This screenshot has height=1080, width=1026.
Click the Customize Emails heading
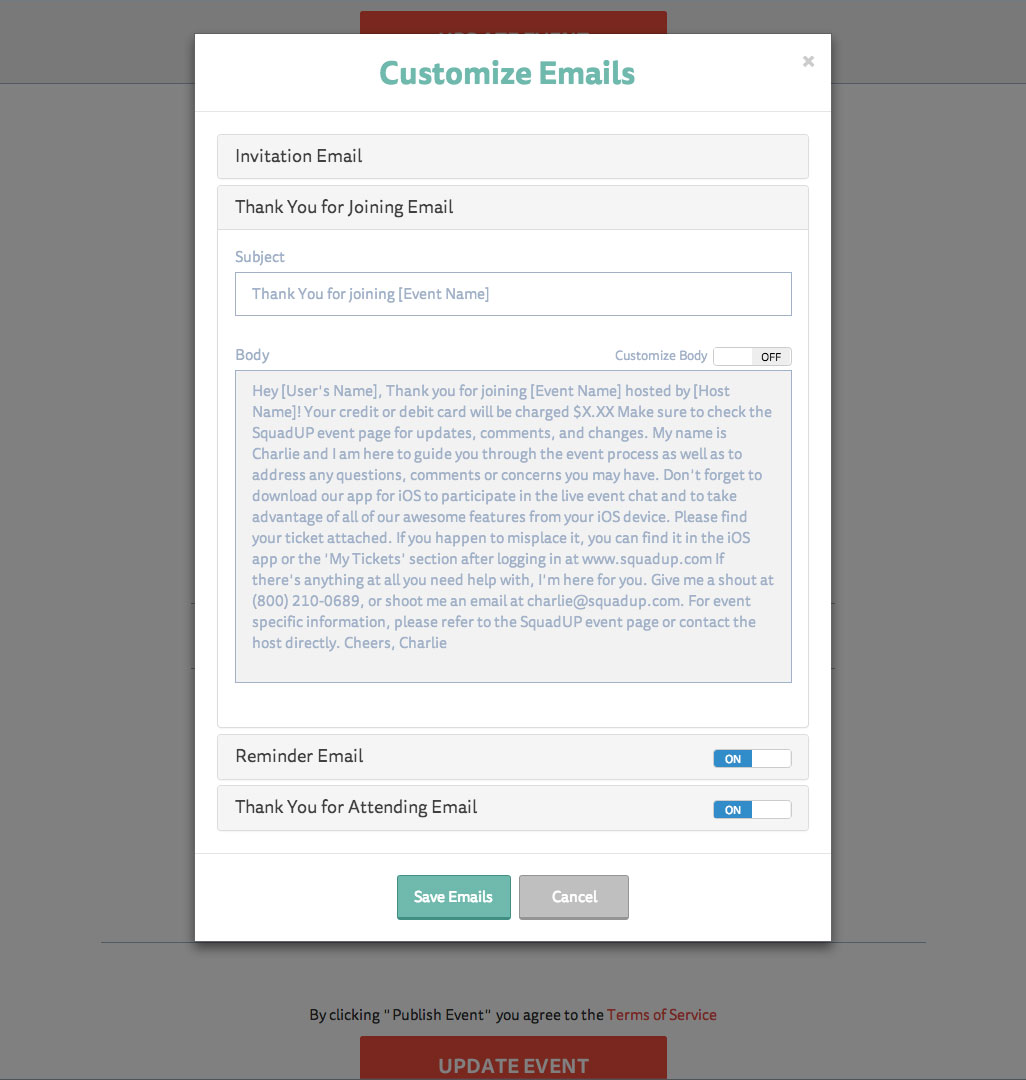coord(507,73)
